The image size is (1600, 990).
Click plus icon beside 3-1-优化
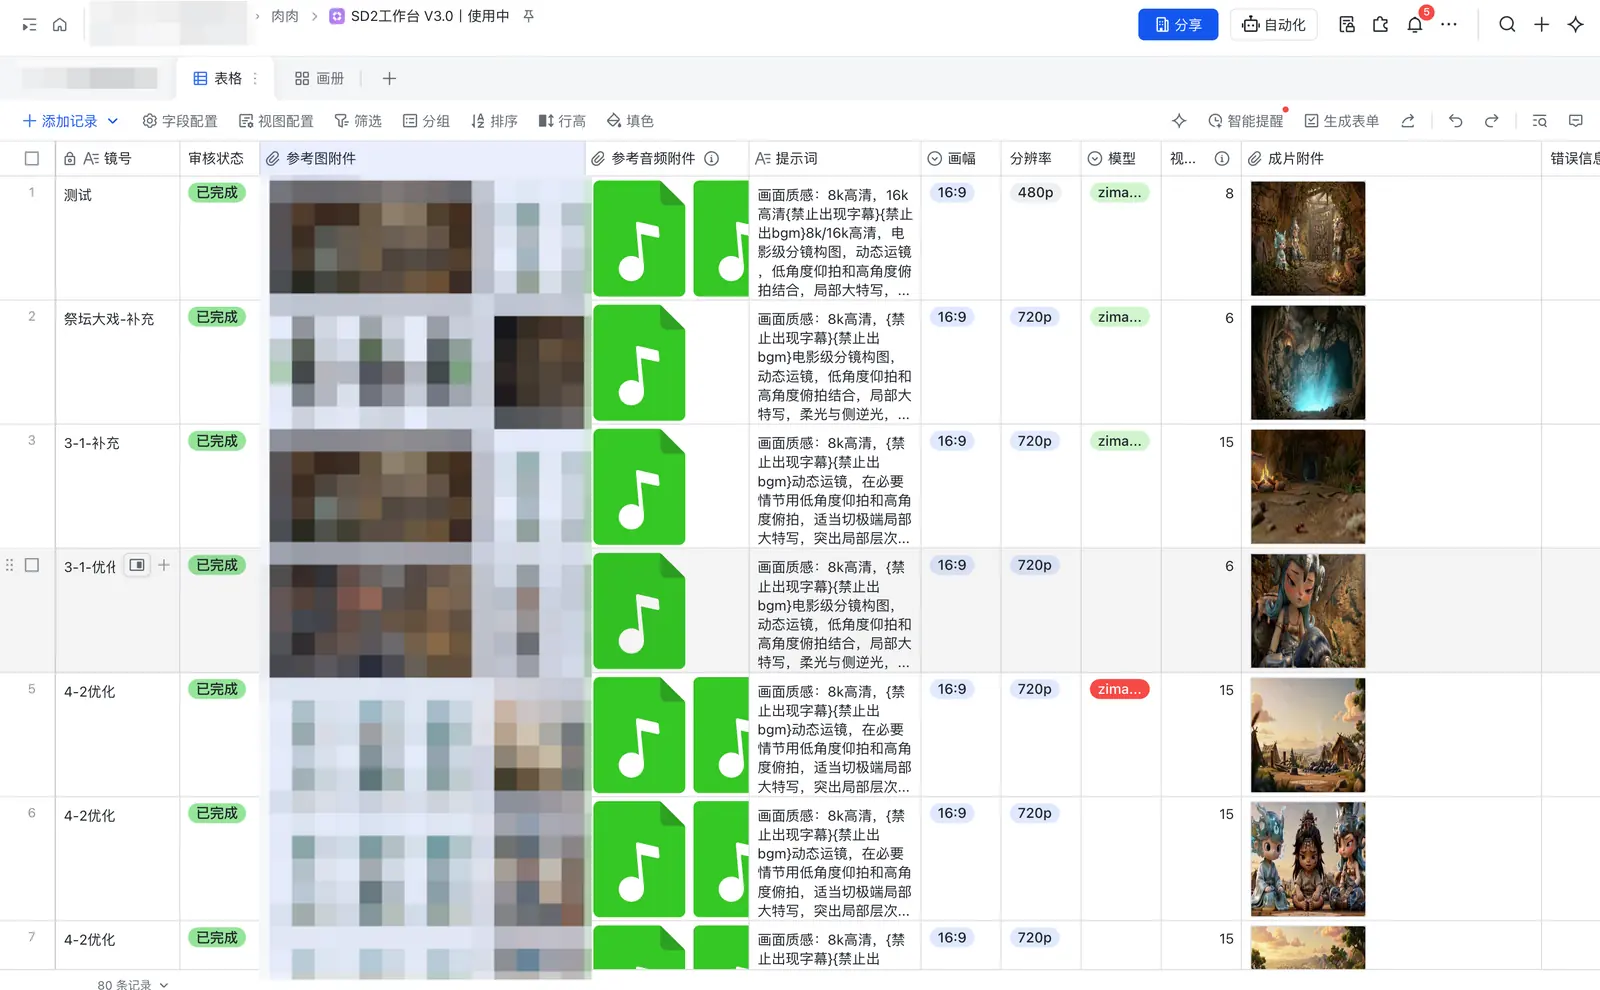point(164,565)
